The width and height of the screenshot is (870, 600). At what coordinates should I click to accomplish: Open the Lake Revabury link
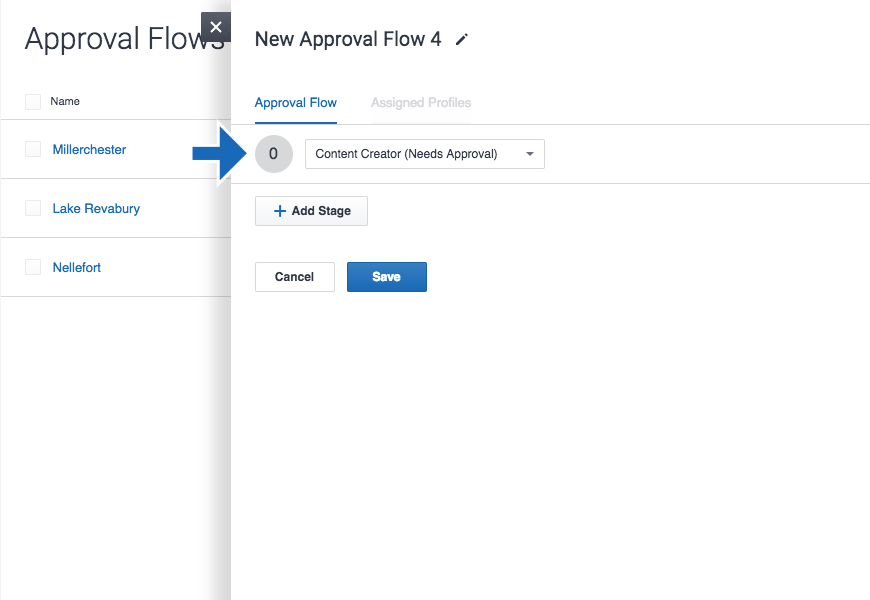tap(96, 208)
